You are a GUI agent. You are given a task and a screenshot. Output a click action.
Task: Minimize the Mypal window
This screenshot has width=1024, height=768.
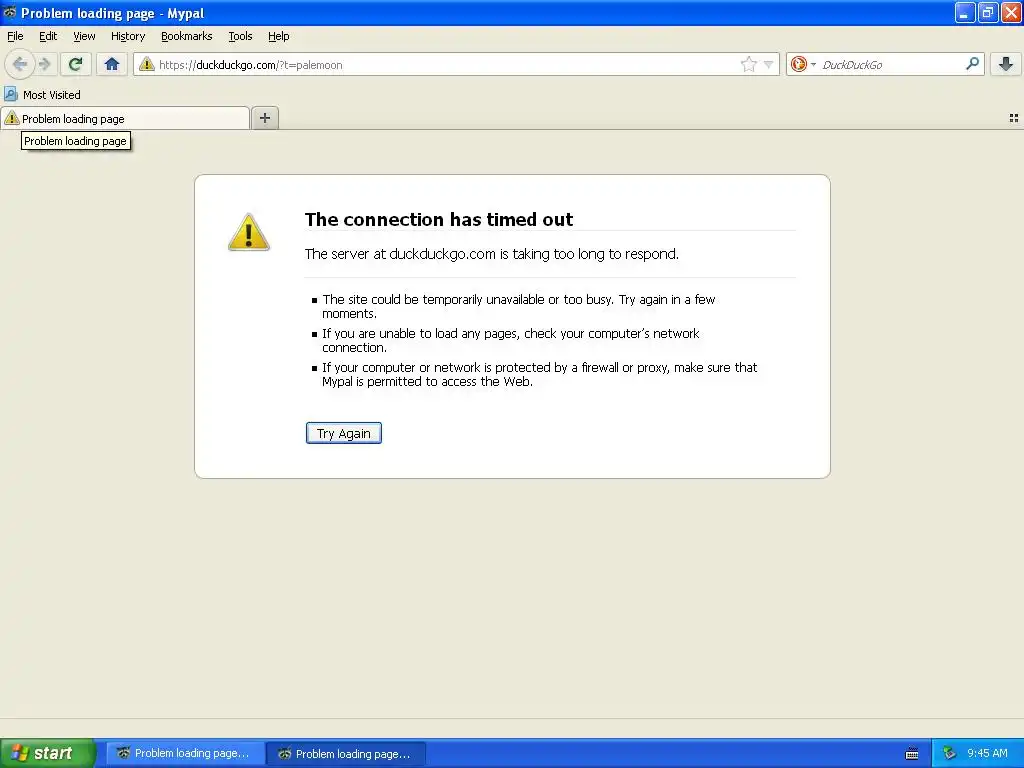point(965,12)
